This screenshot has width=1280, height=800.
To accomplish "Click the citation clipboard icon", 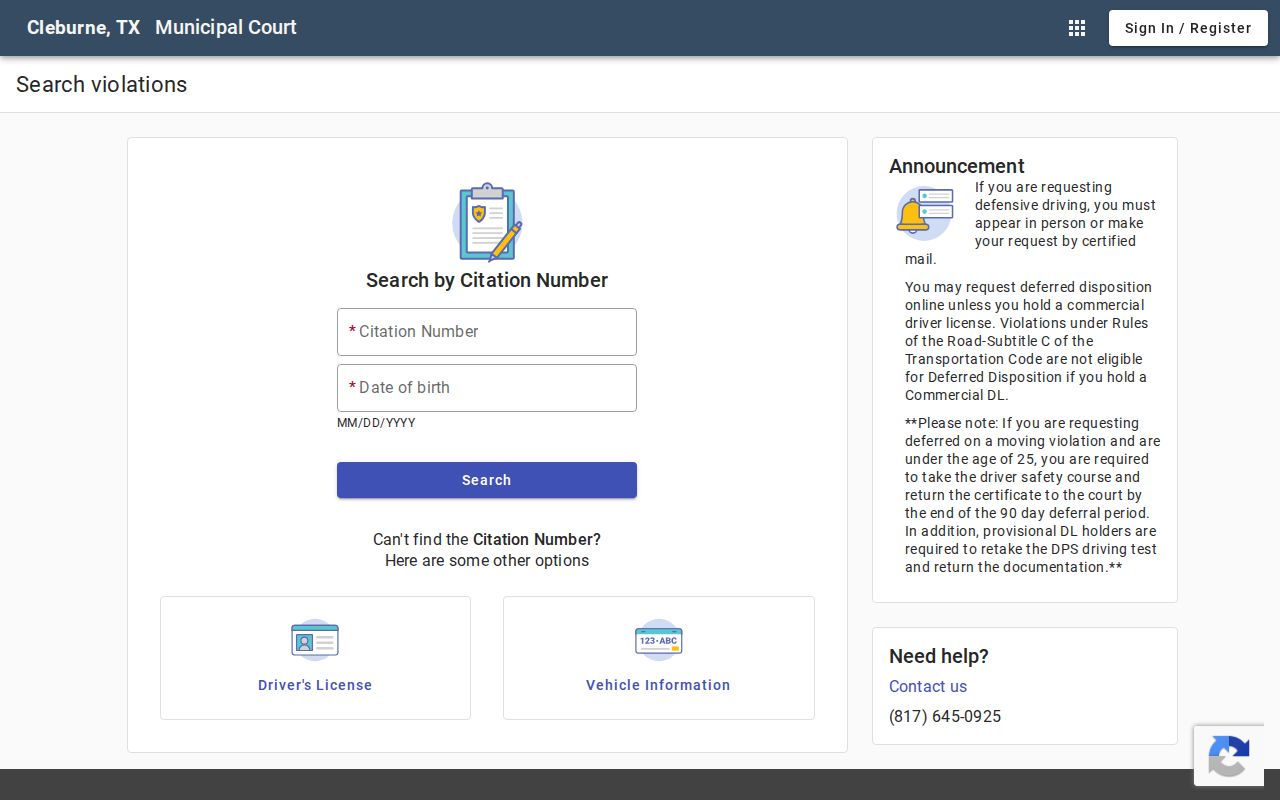I will [487, 222].
